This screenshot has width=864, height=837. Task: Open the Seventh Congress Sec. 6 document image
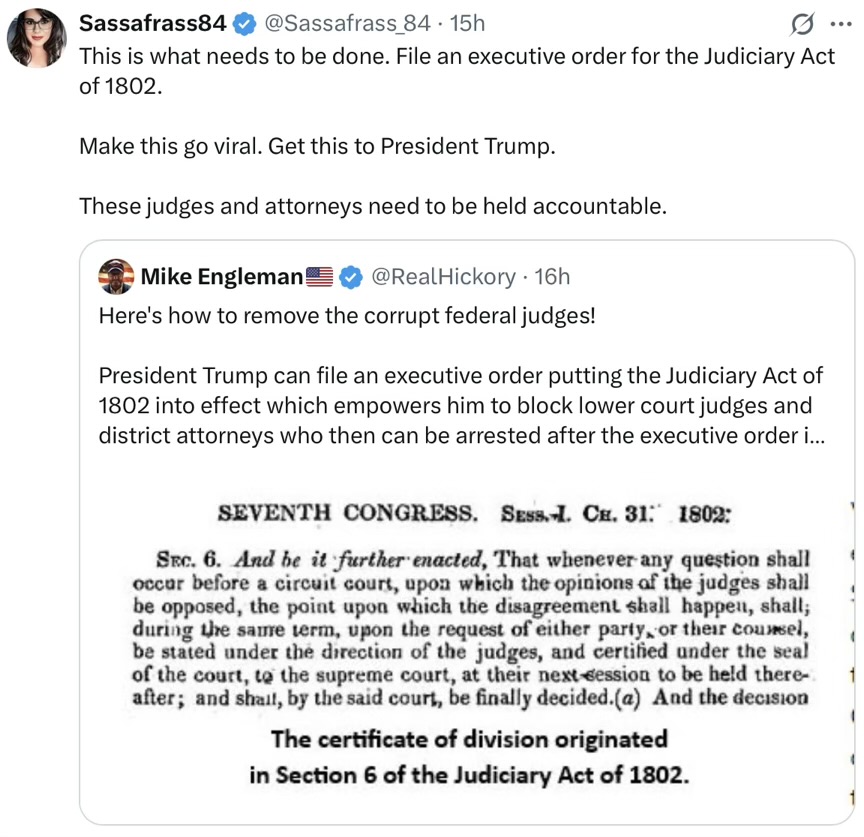470,610
